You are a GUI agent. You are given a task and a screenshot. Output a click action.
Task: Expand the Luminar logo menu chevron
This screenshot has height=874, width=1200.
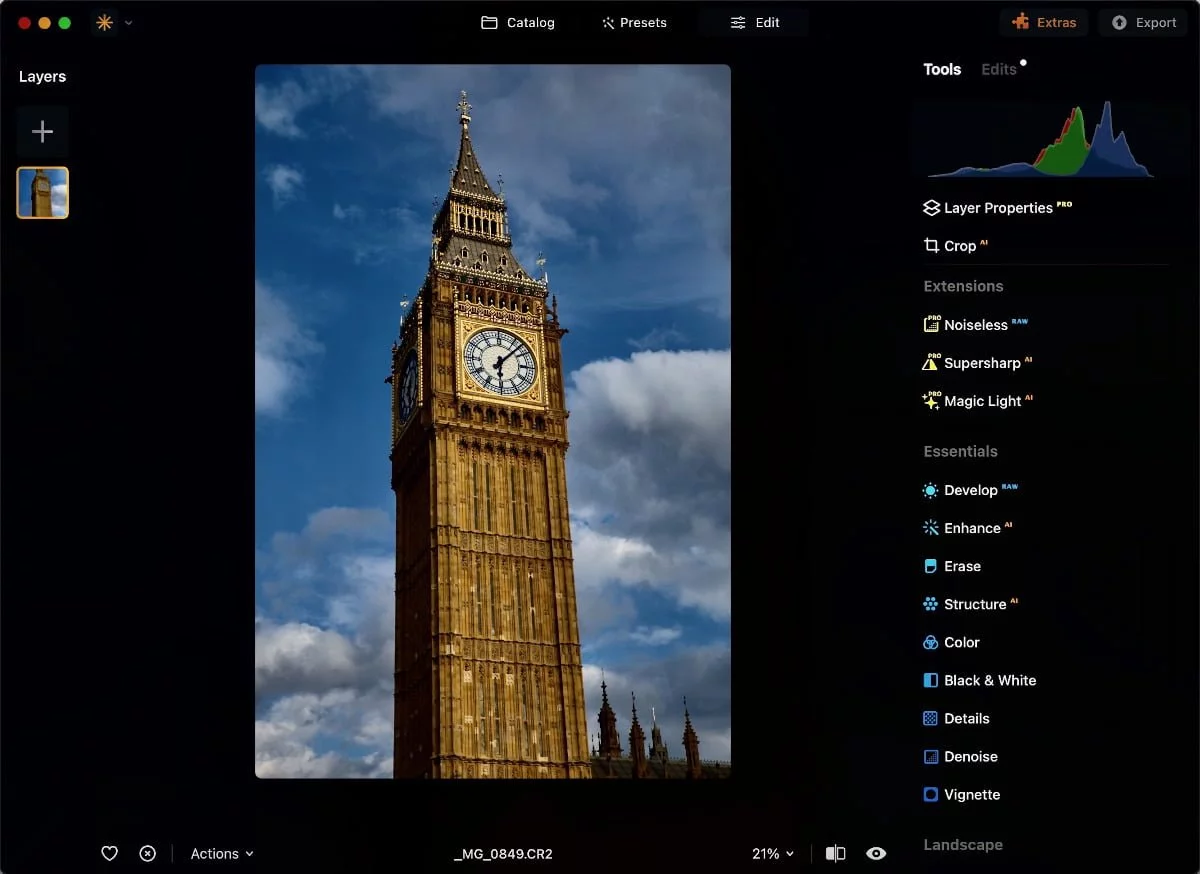click(x=128, y=23)
